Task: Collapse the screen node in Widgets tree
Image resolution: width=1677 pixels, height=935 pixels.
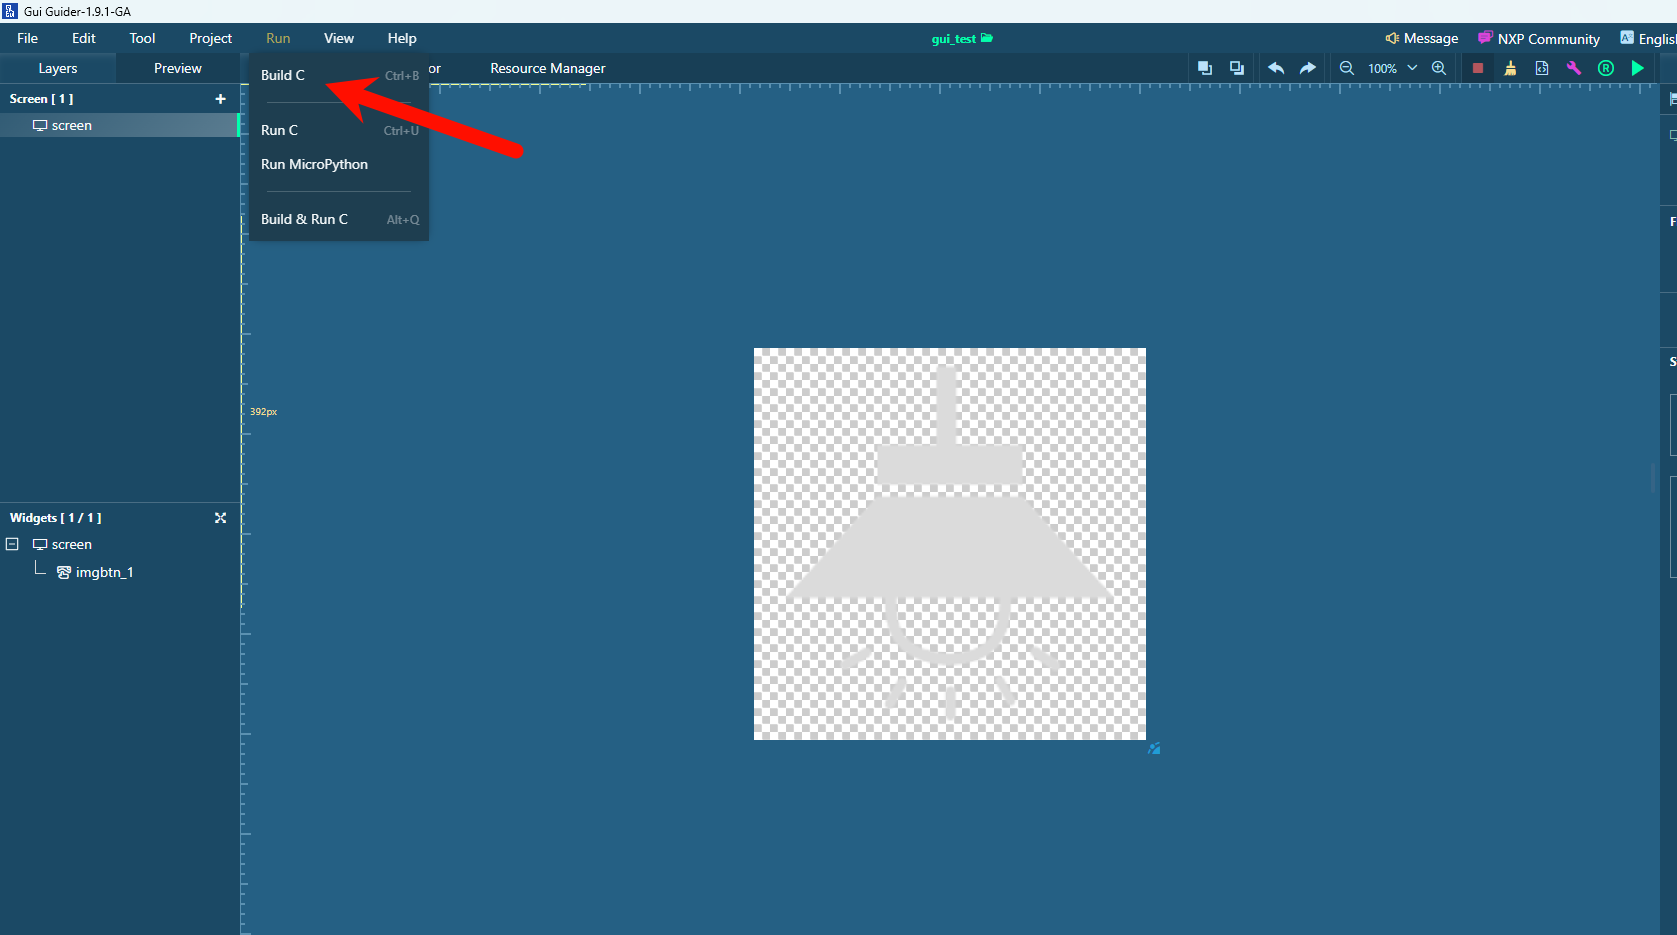Action: pyautogui.click(x=13, y=544)
